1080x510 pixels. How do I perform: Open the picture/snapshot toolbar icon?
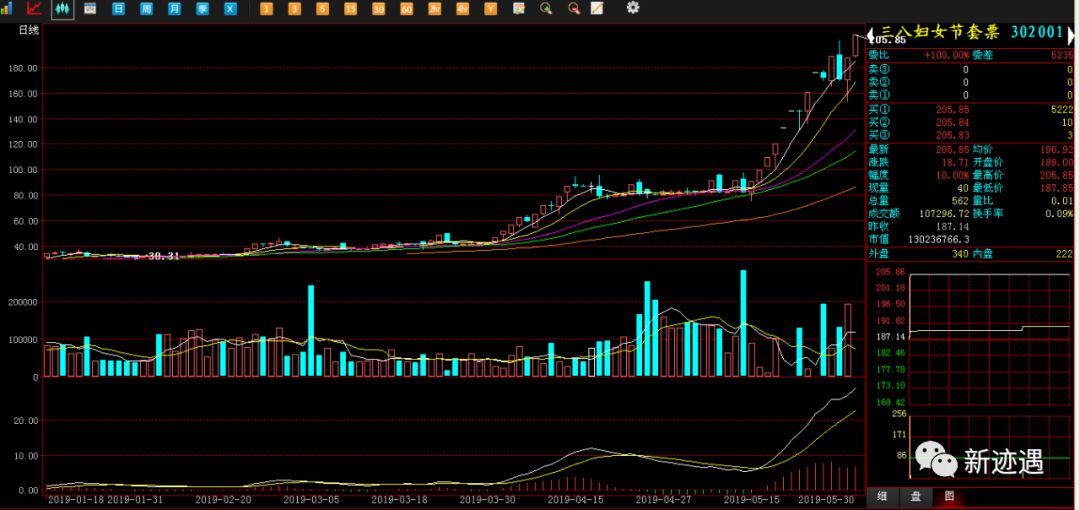(519, 8)
